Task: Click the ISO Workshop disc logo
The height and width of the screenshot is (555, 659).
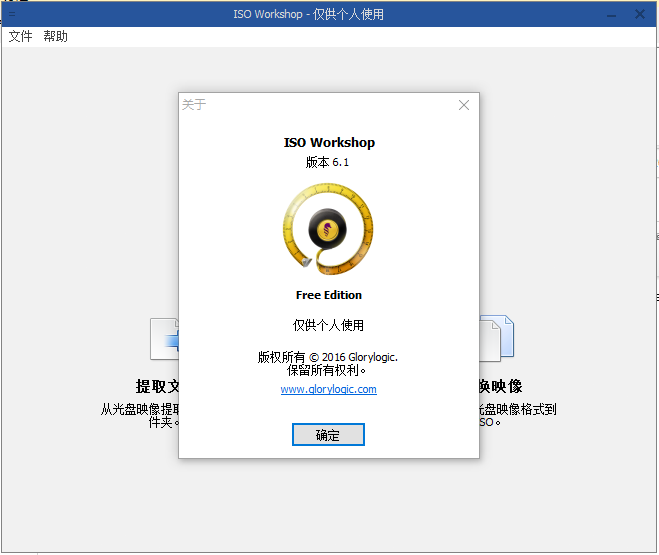Action: tap(328, 229)
